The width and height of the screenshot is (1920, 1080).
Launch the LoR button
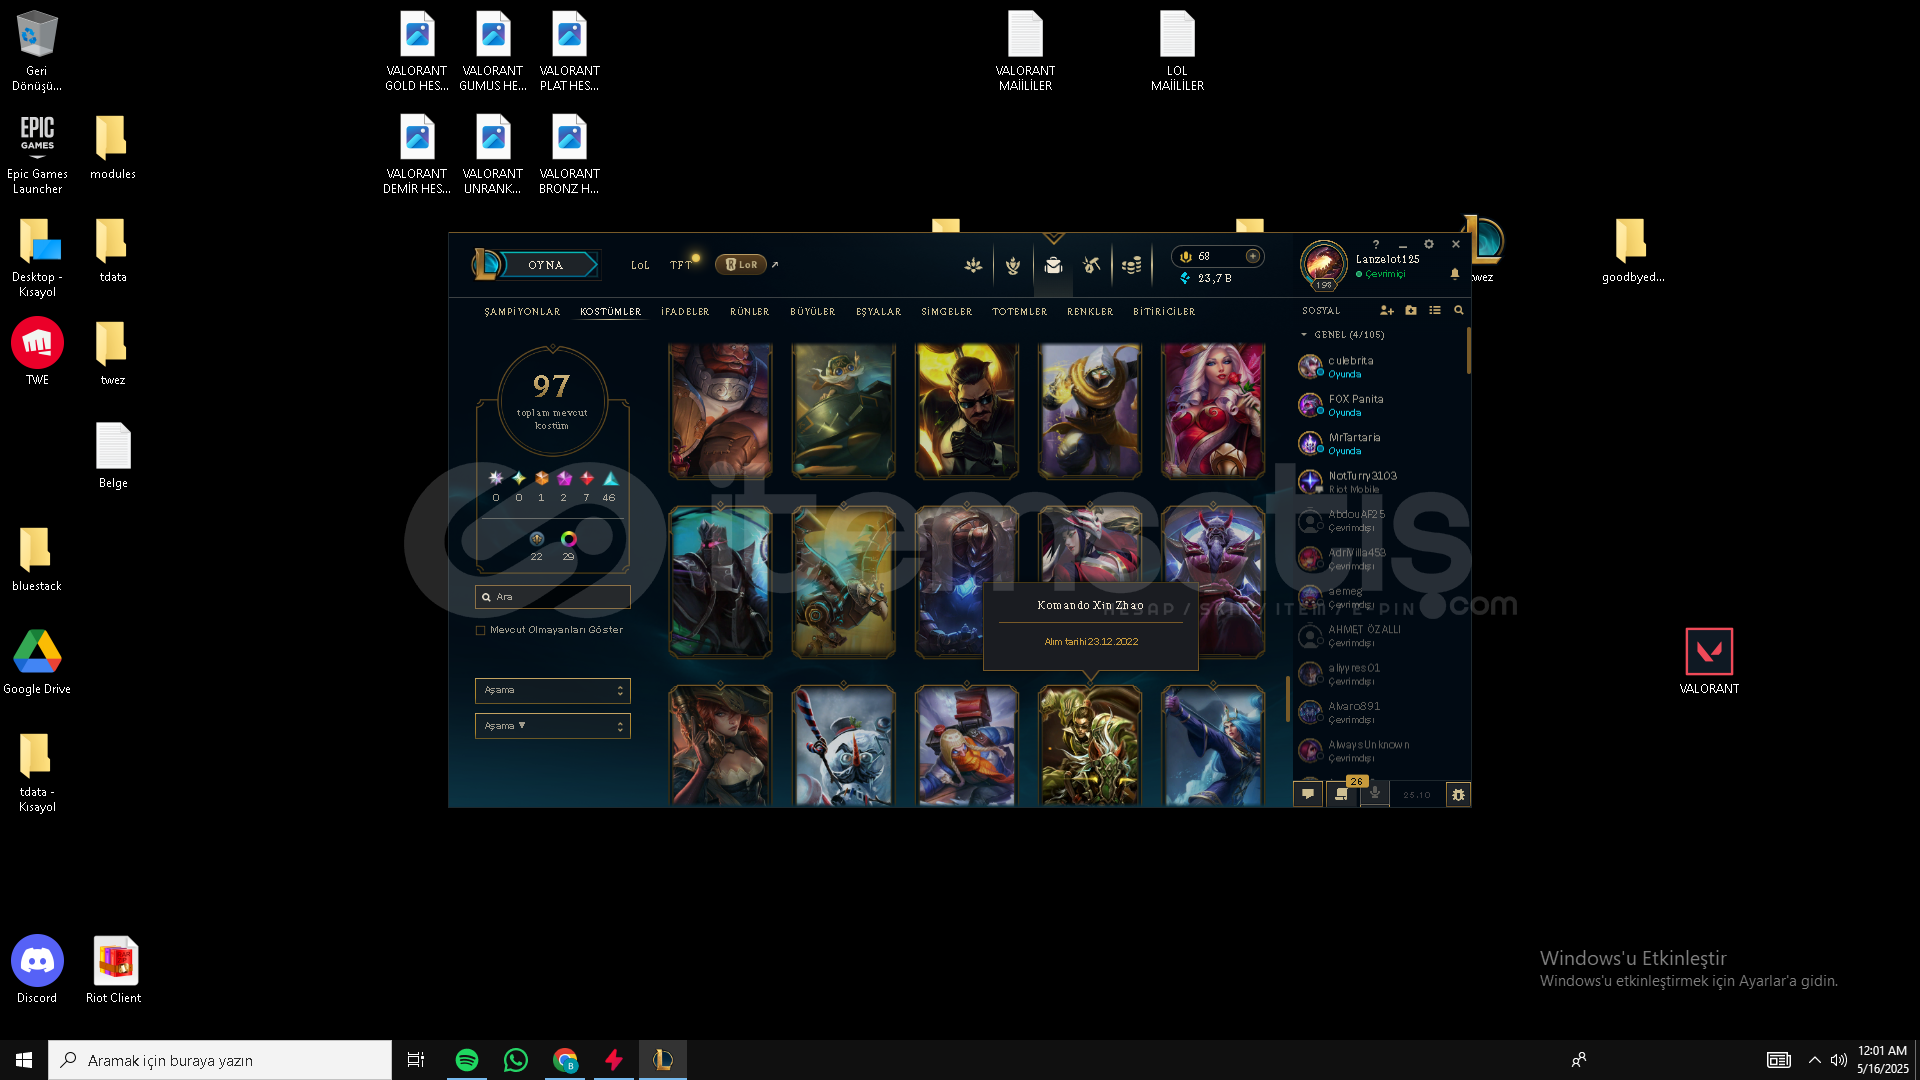741,265
